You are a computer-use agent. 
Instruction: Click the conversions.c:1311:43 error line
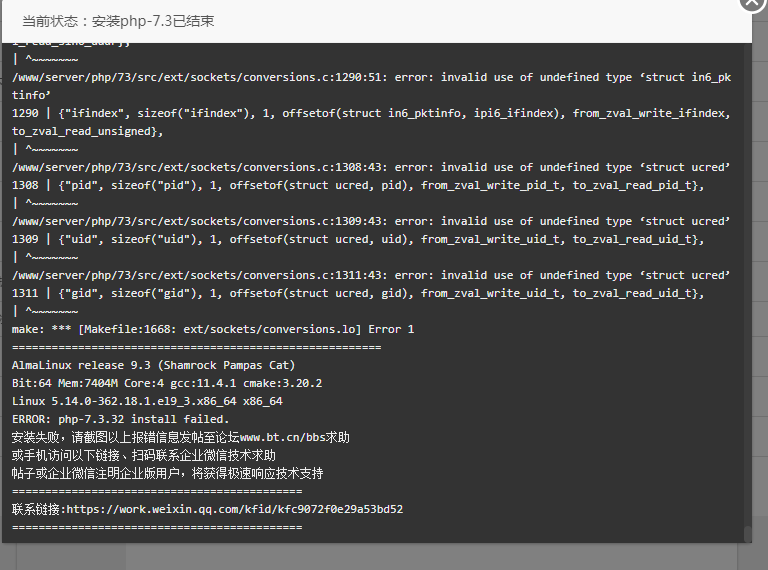pos(371,275)
